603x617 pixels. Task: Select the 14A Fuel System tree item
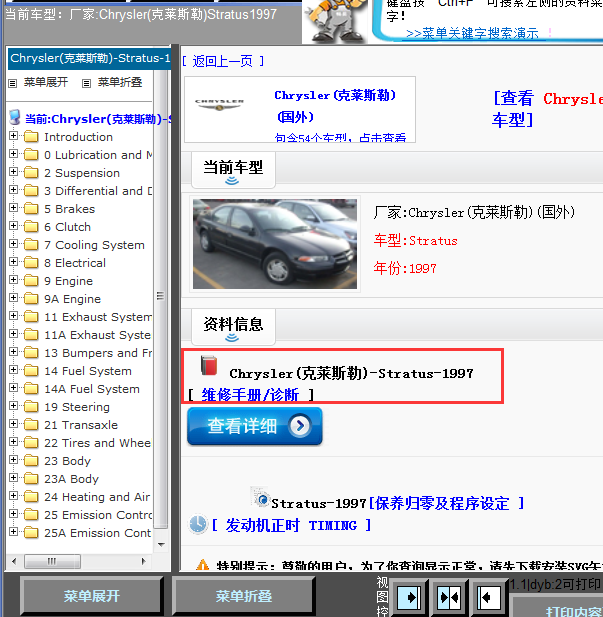coord(92,389)
